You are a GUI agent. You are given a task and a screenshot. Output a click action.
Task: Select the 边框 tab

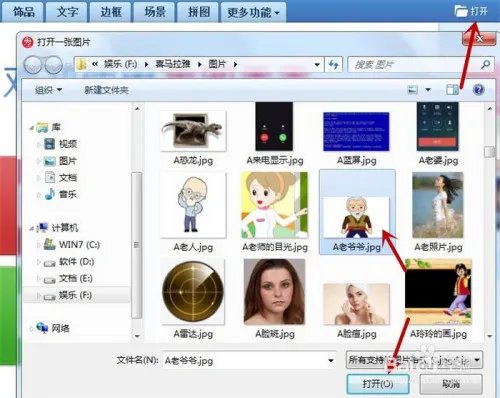[110, 12]
